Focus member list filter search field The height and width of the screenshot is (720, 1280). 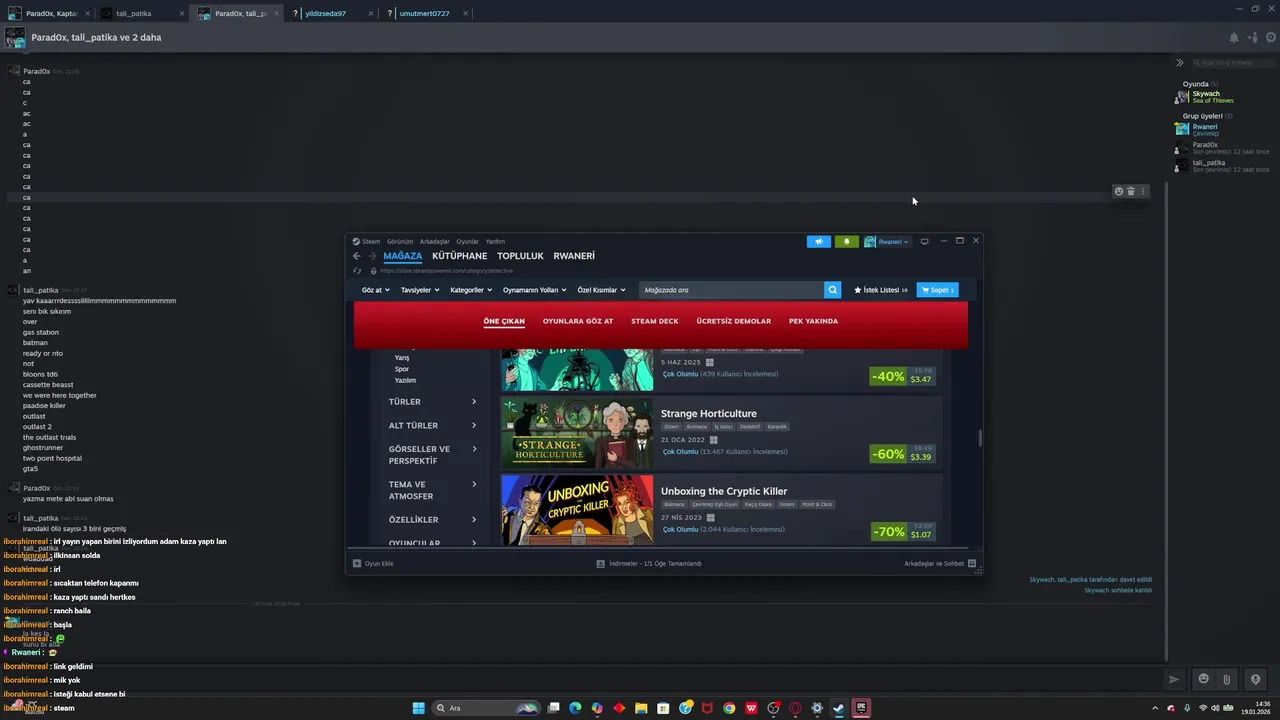click(1232, 63)
